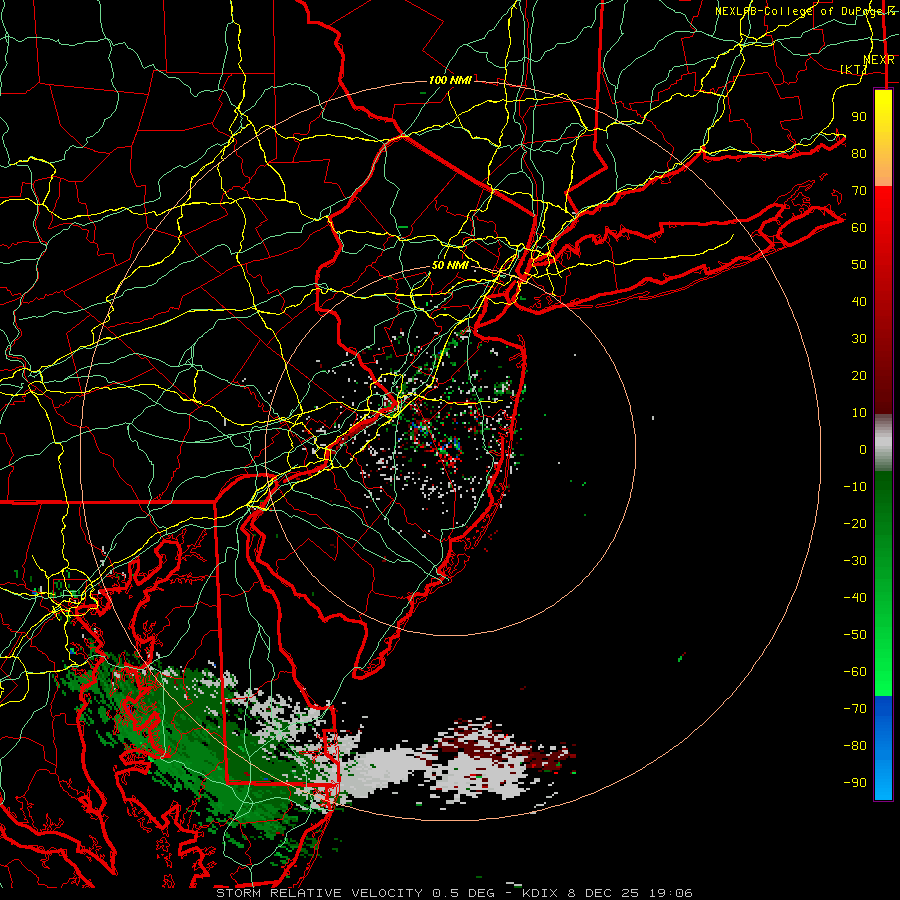Click the 40 value on the velocity scale
The image size is (900, 900).
click(859, 301)
